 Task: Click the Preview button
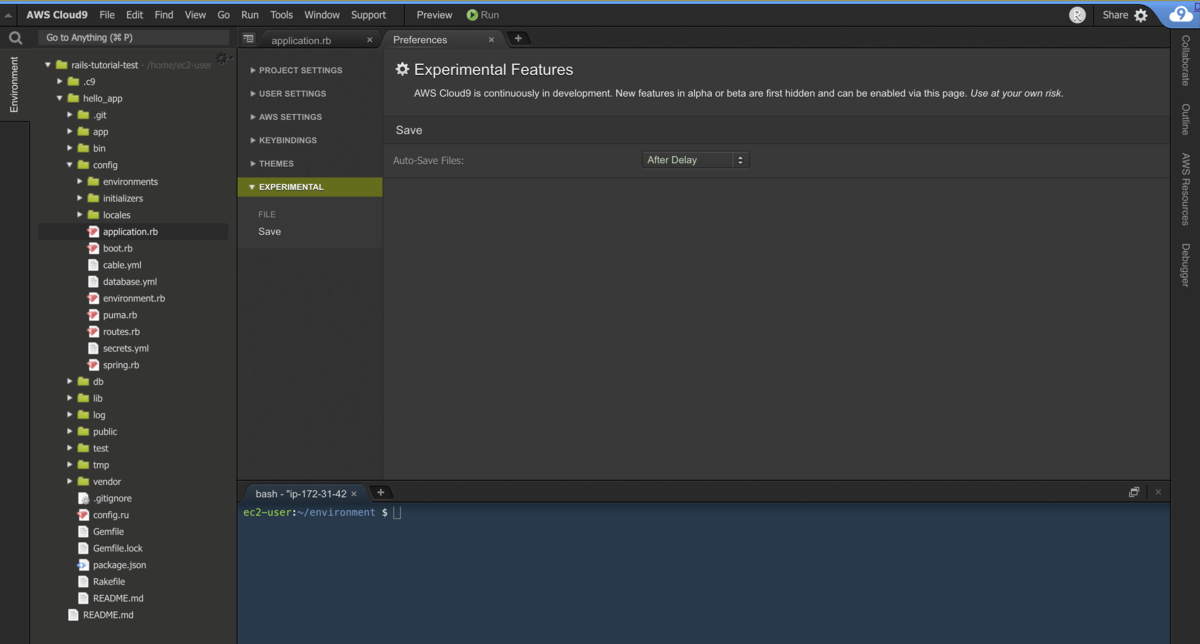tap(434, 15)
